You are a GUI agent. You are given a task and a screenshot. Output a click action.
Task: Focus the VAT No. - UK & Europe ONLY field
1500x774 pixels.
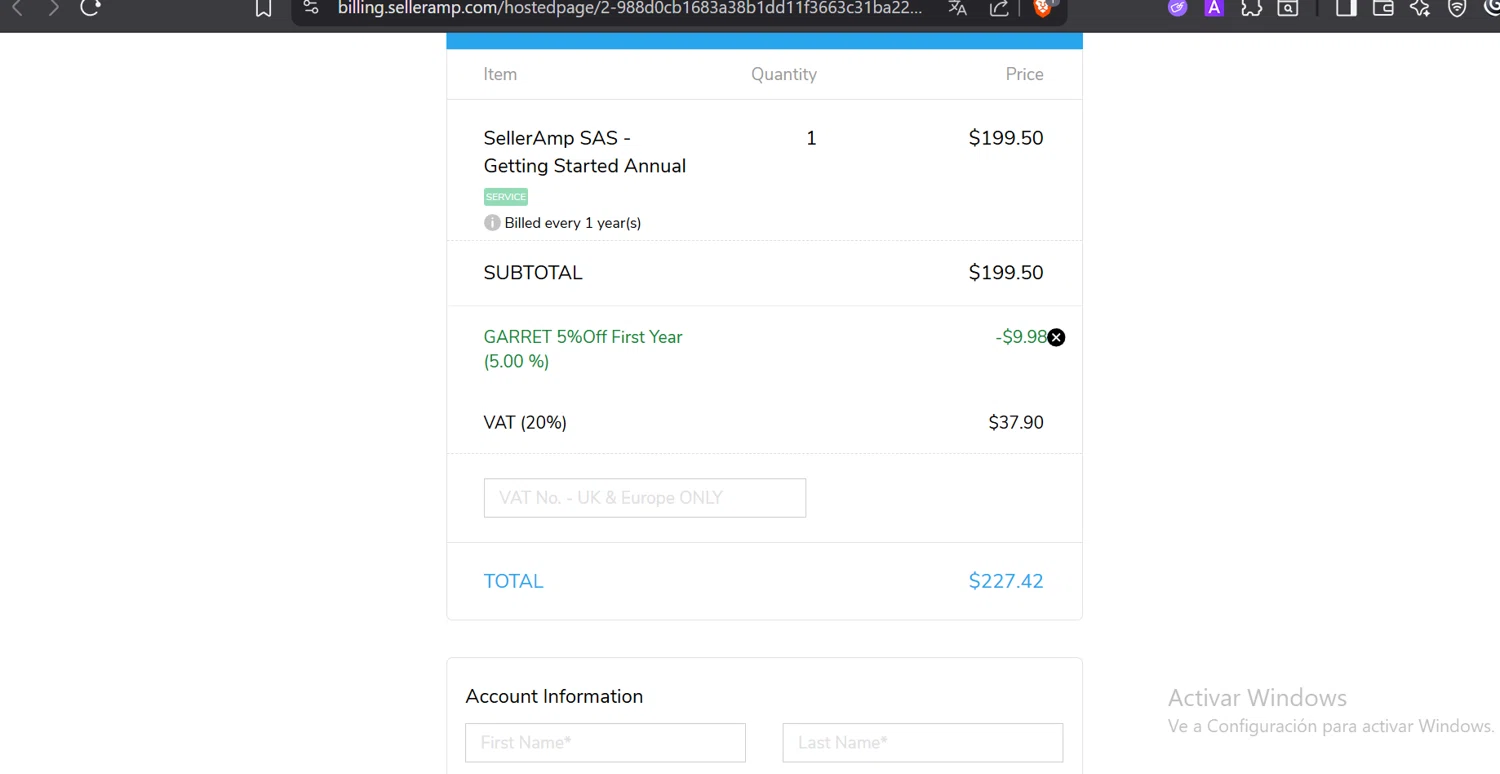tap(645, 498)
